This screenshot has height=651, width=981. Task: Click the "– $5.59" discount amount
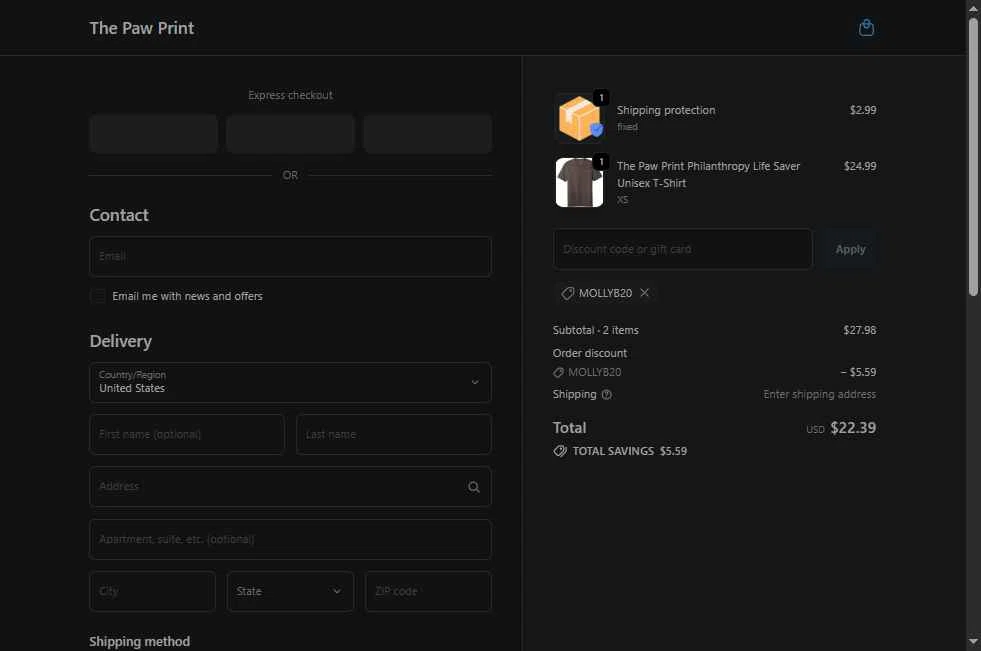pyautogui.click(x=858, y=372)
